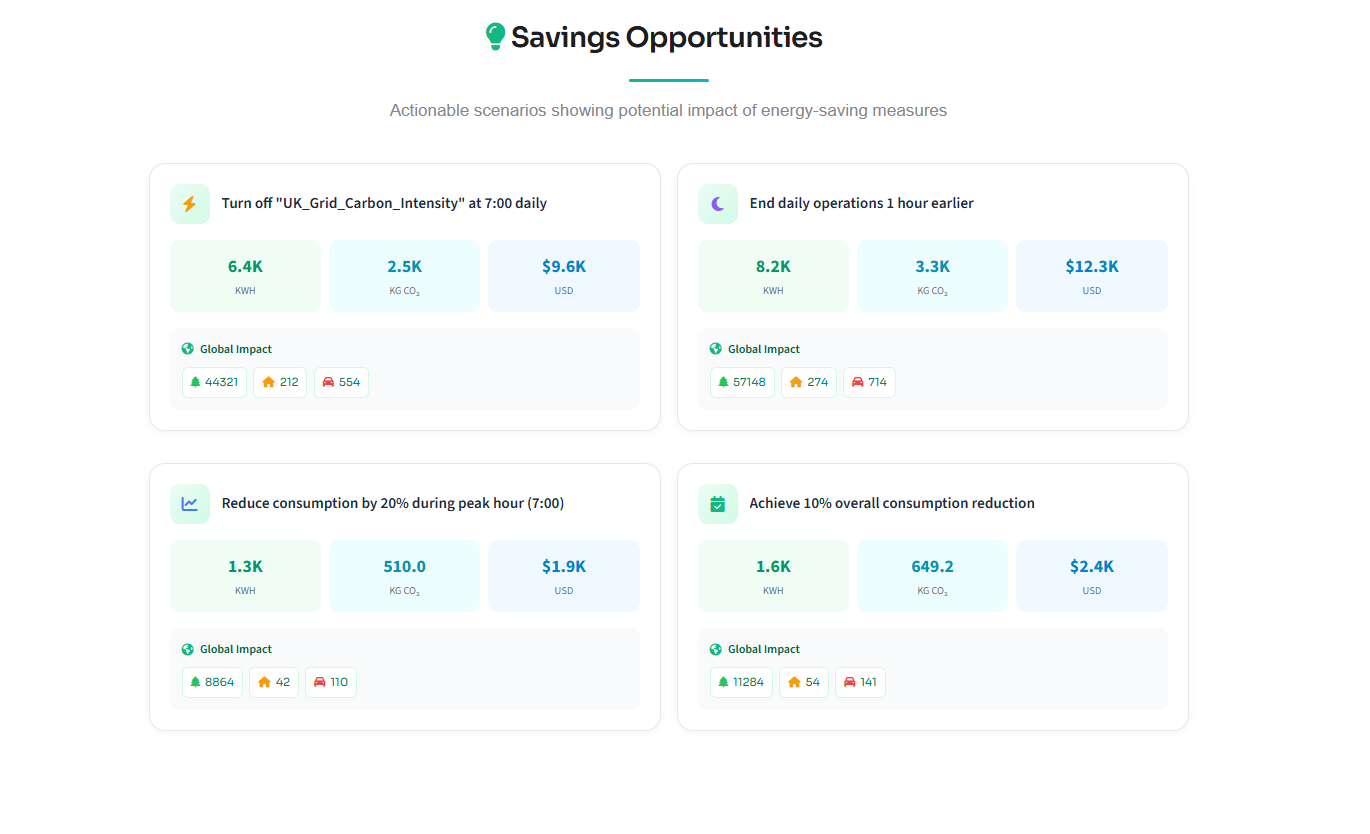Click the globe icon in End daily operations' Global Impact
Screen dimensions: 1370x834
click(715, 349)
